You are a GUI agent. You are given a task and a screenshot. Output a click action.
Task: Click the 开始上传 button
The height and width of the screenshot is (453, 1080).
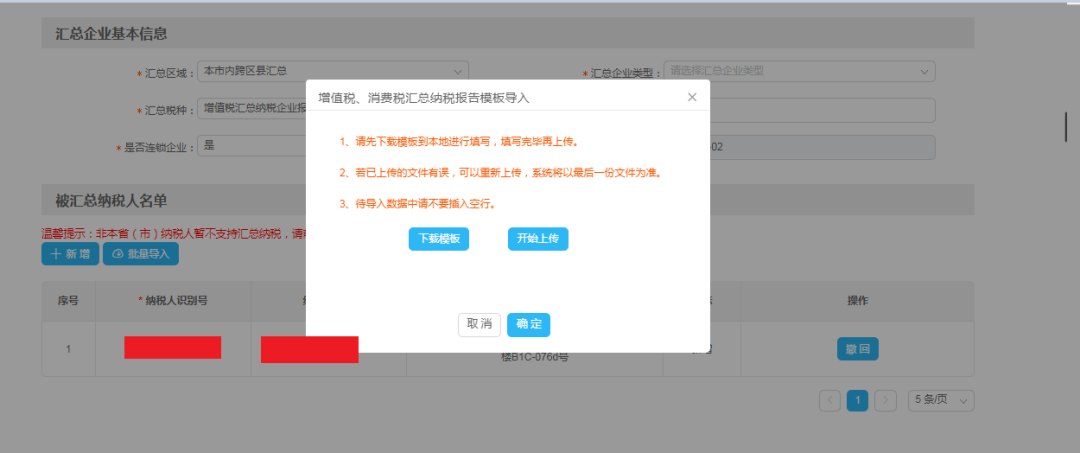point(538,239)
